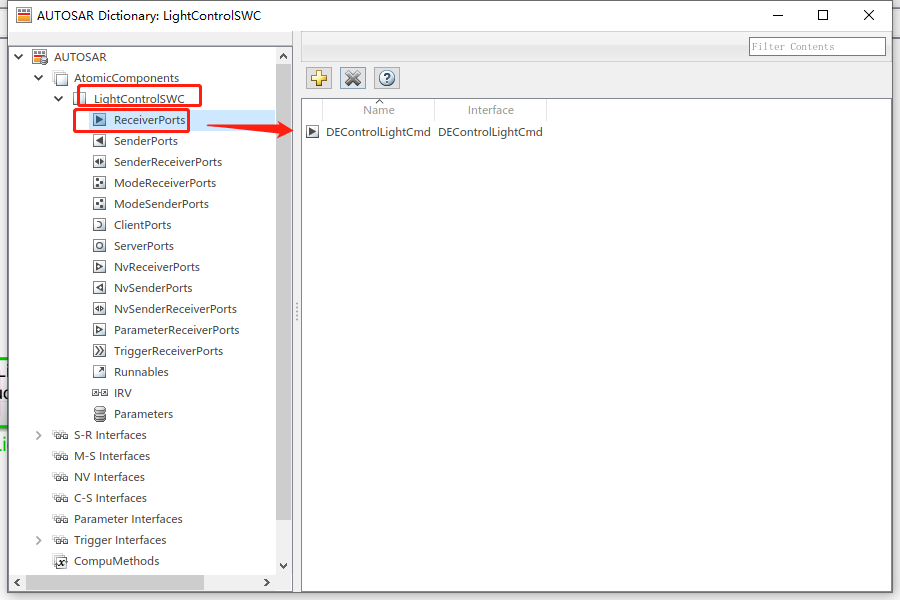The height and width of the screenshot is (600, 900).
Task: Sort by the Name column header
Action: 379,110
